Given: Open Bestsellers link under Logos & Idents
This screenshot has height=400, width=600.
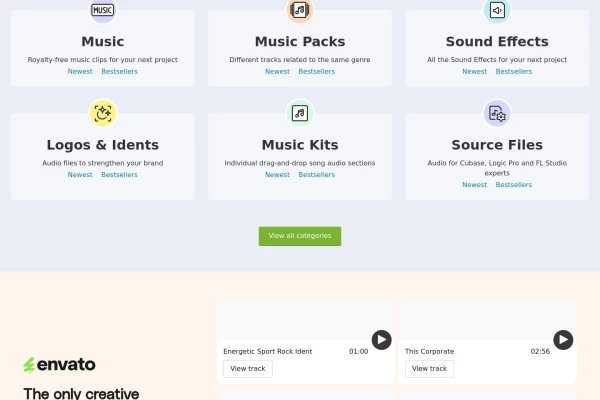Looking at the screenshot, I should (119, 175).
